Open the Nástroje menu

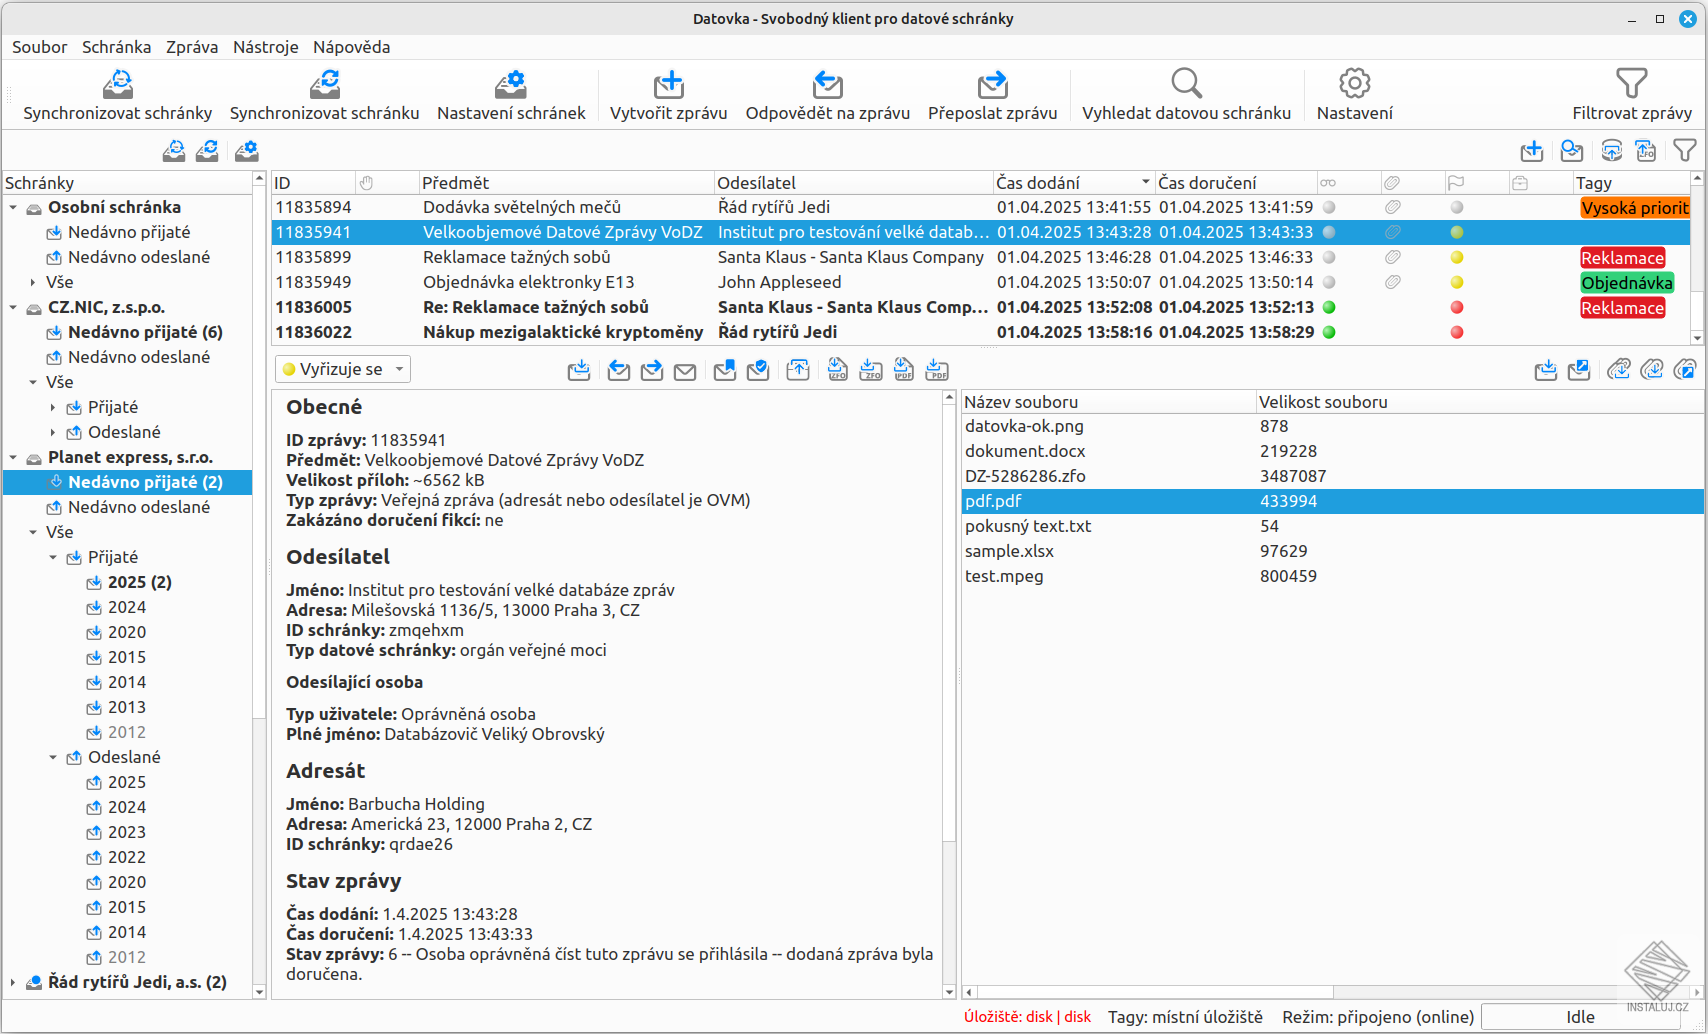(x=265, y=47)
